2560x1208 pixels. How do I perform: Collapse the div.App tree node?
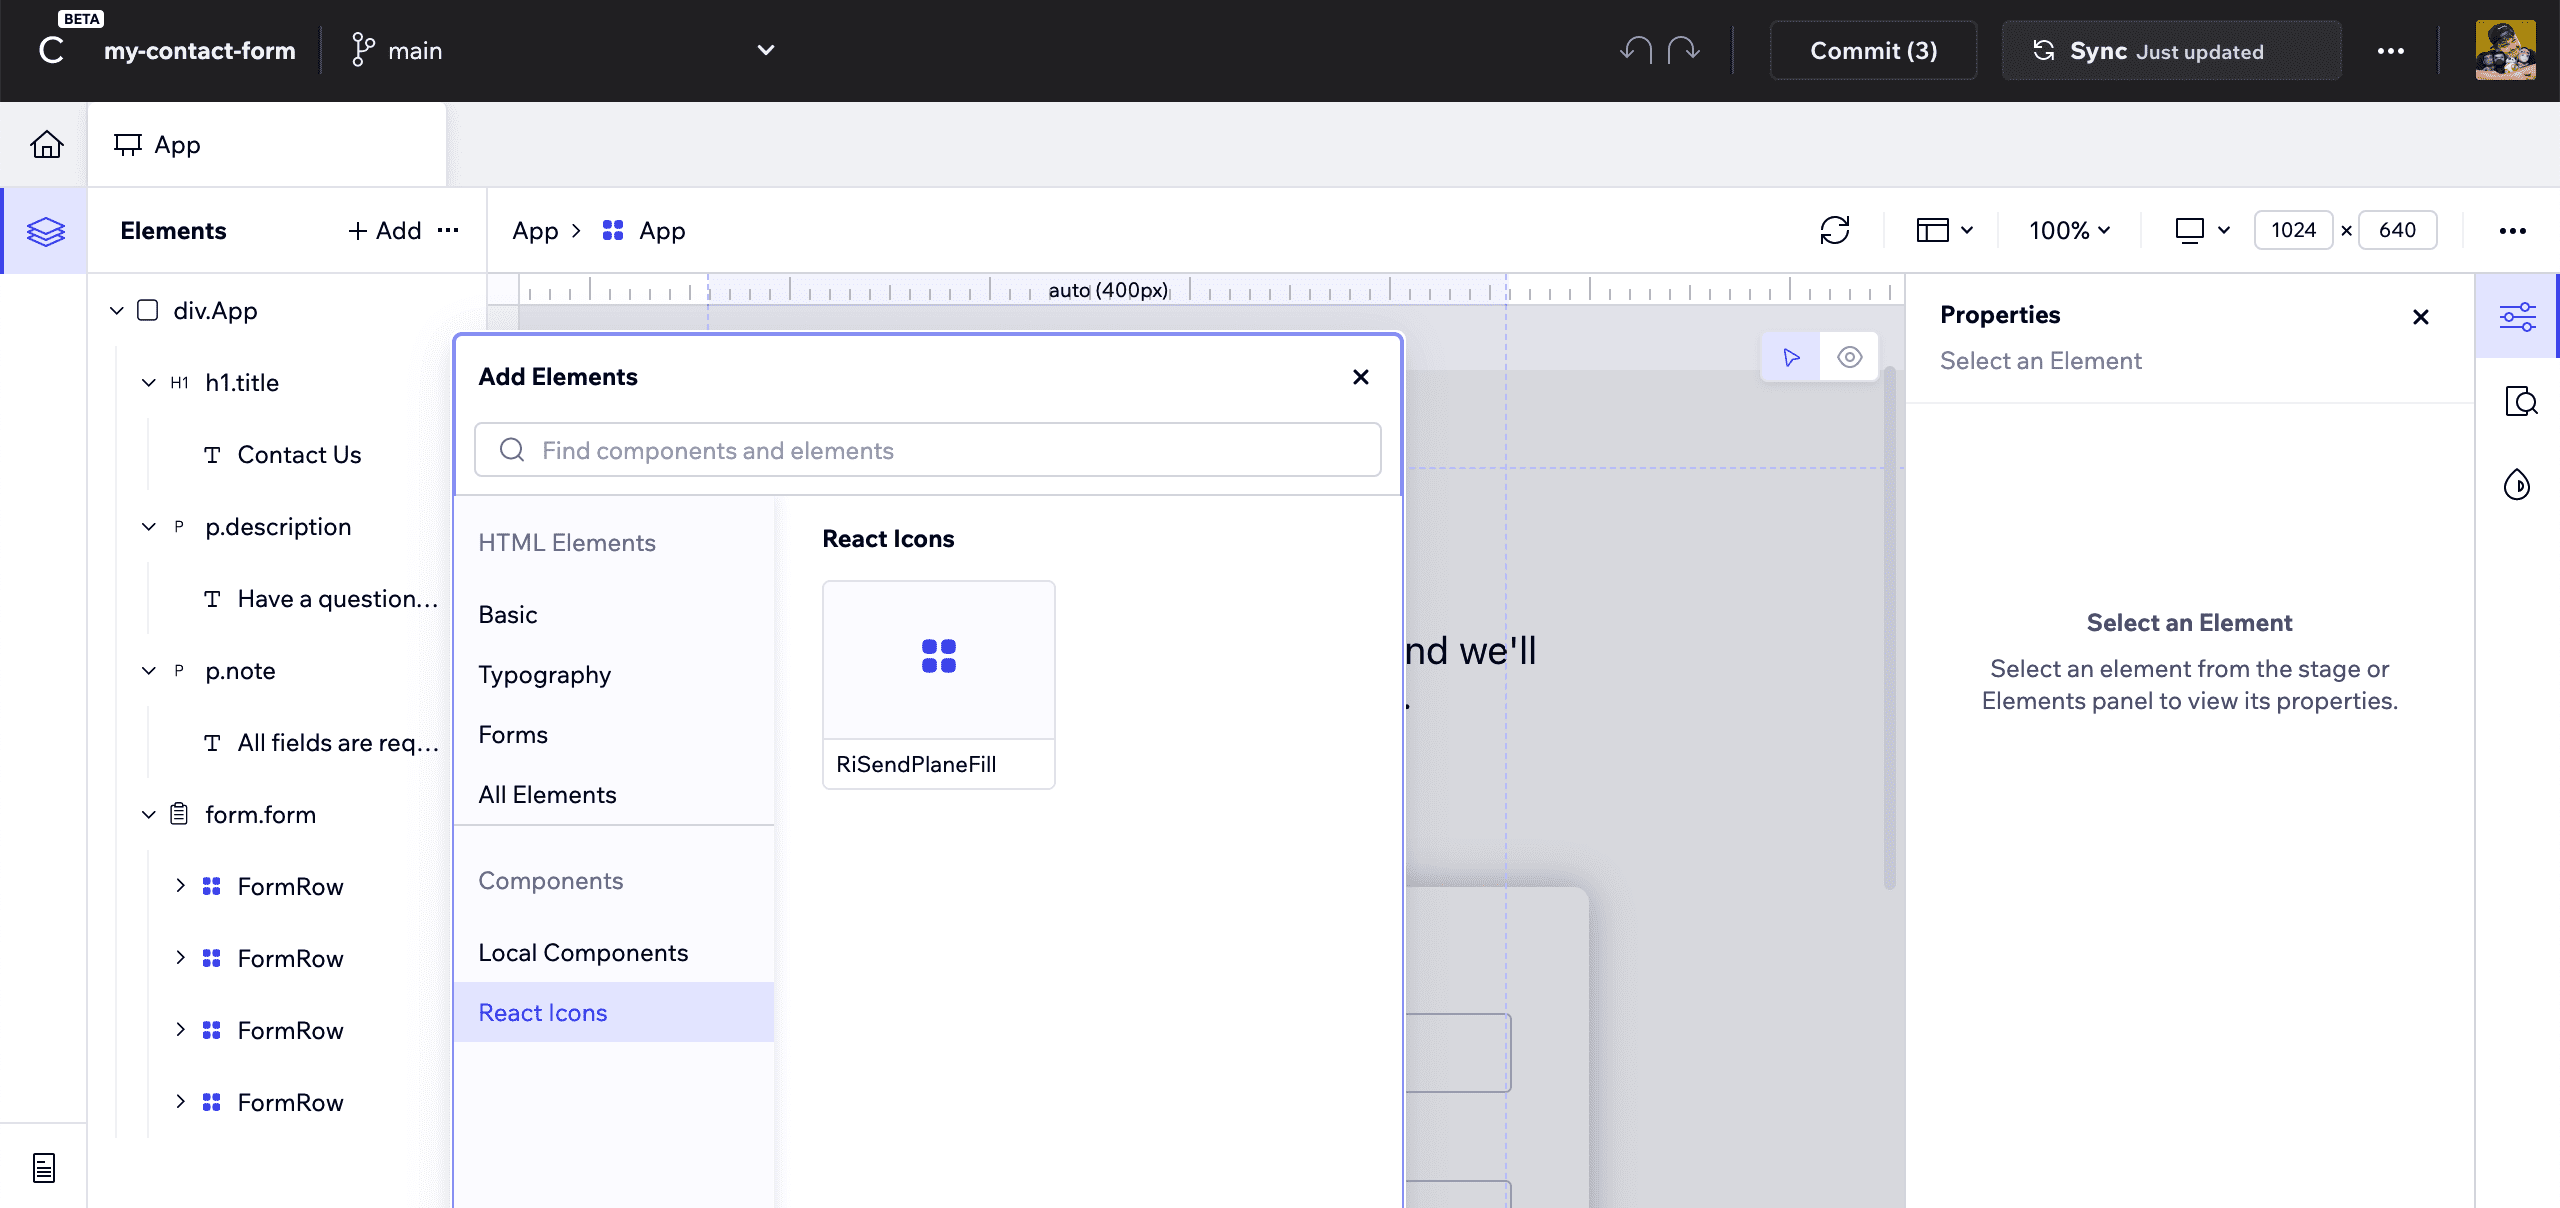click(x=117, y=311)
